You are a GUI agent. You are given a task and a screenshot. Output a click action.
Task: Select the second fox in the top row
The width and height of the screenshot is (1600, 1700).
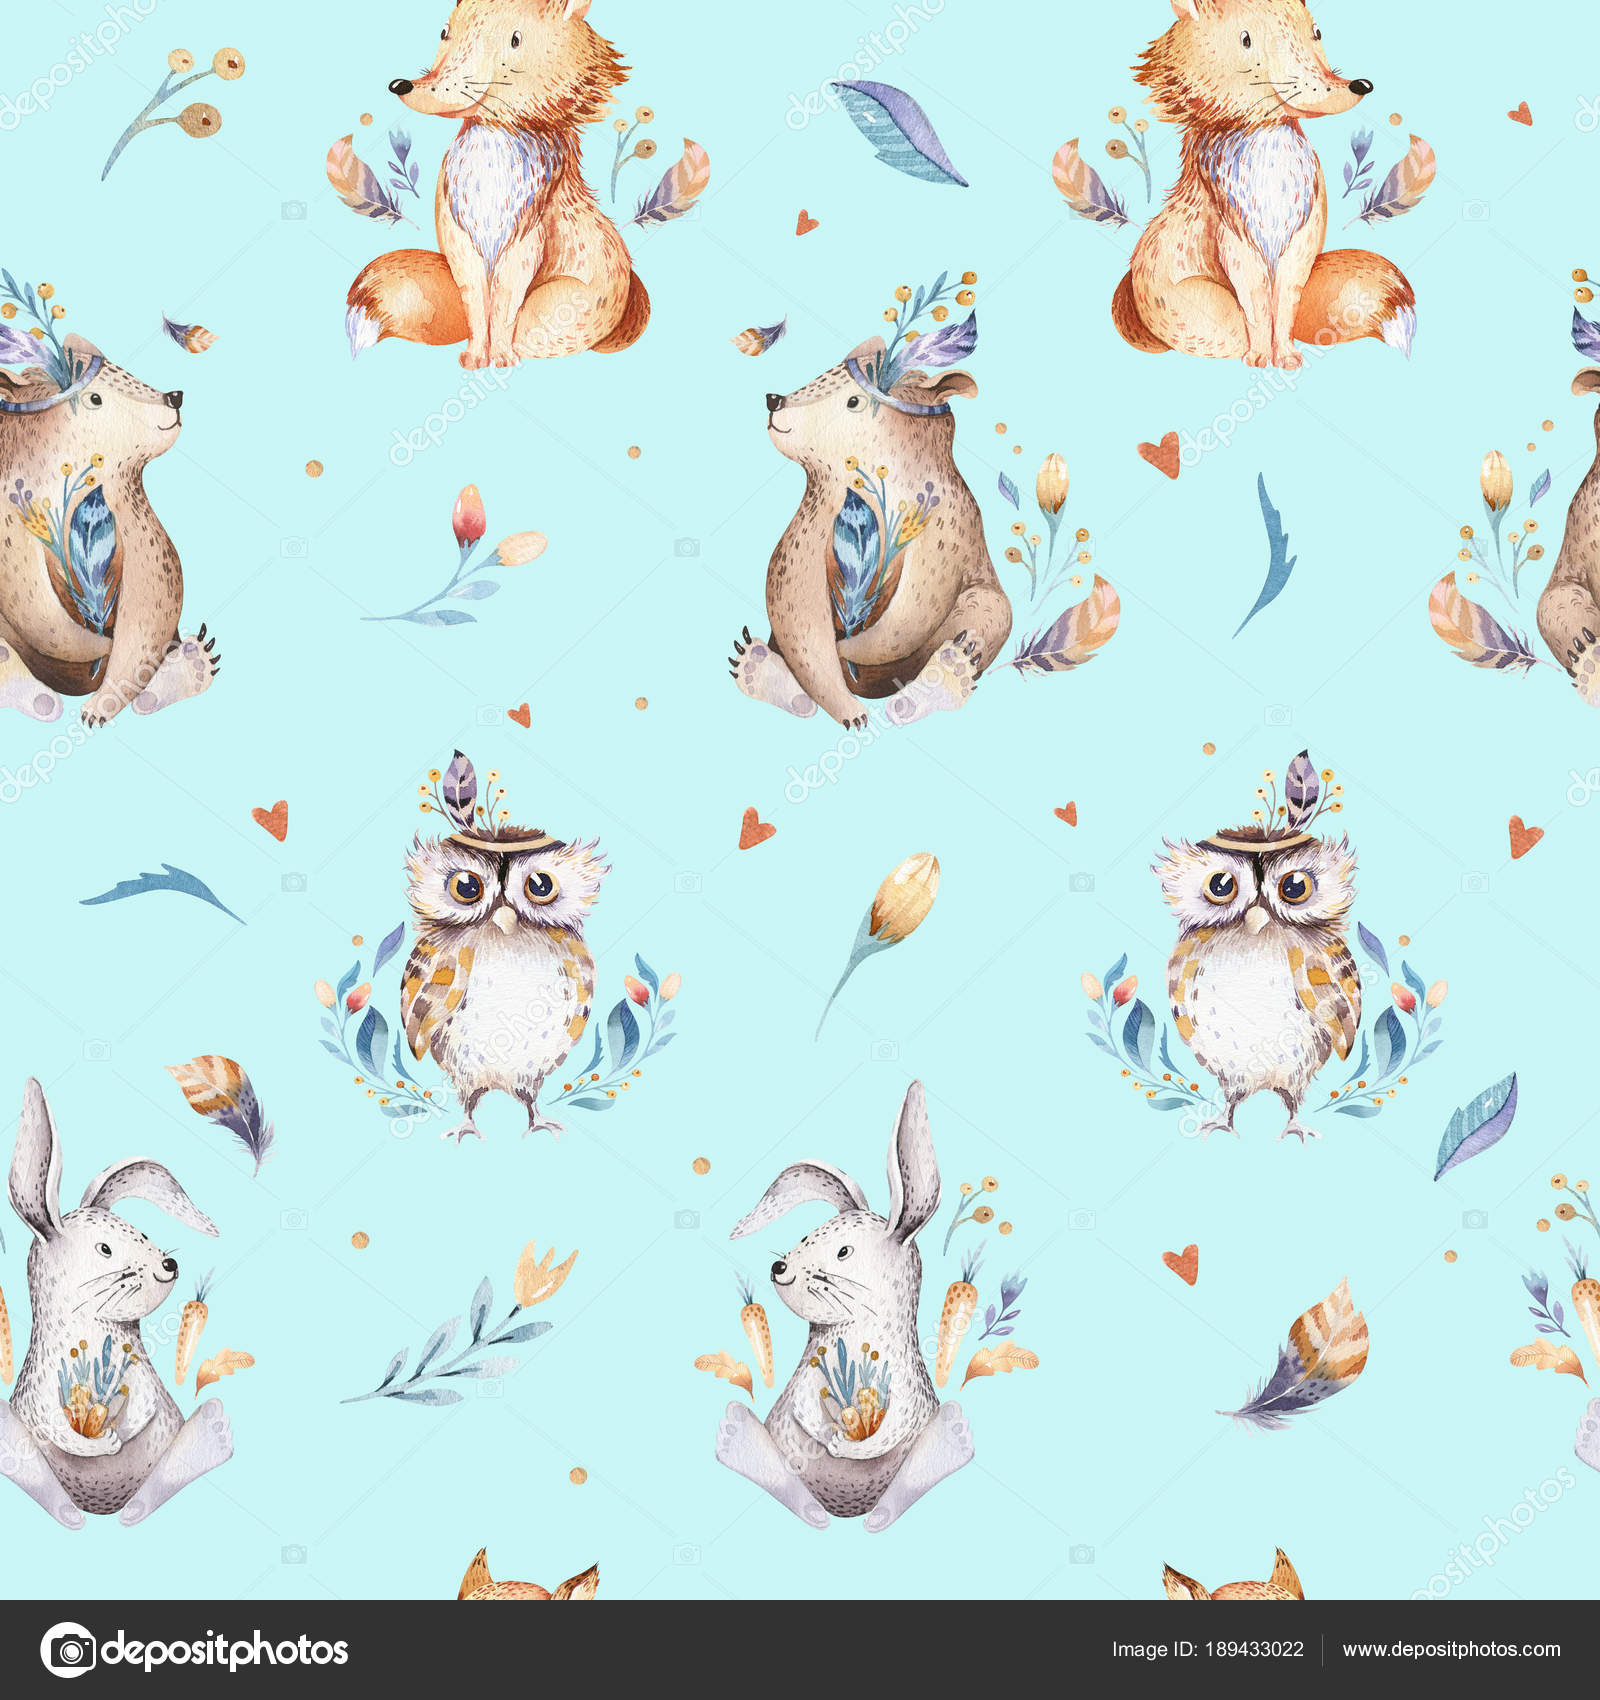[x=1250, y=180]
